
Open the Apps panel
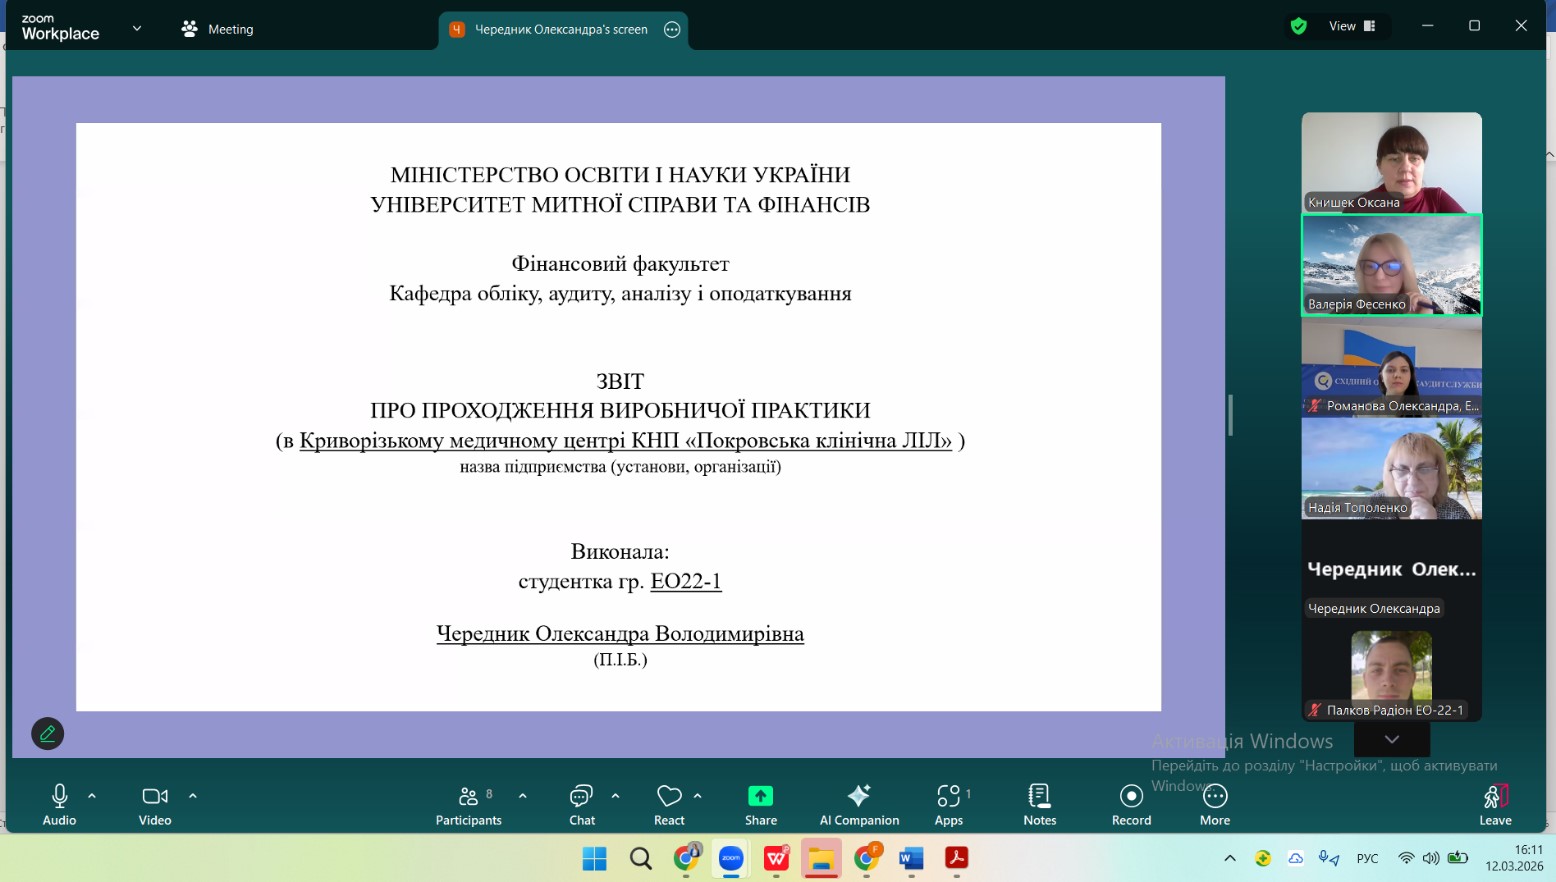948,805
